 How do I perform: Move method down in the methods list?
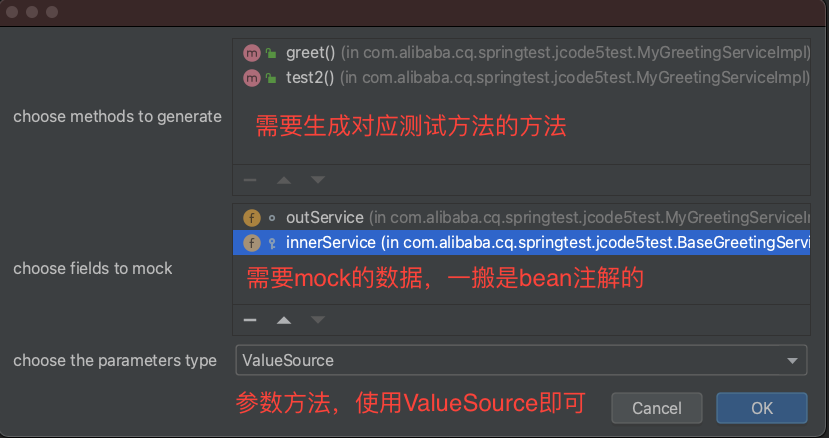(x=317, y=180)
